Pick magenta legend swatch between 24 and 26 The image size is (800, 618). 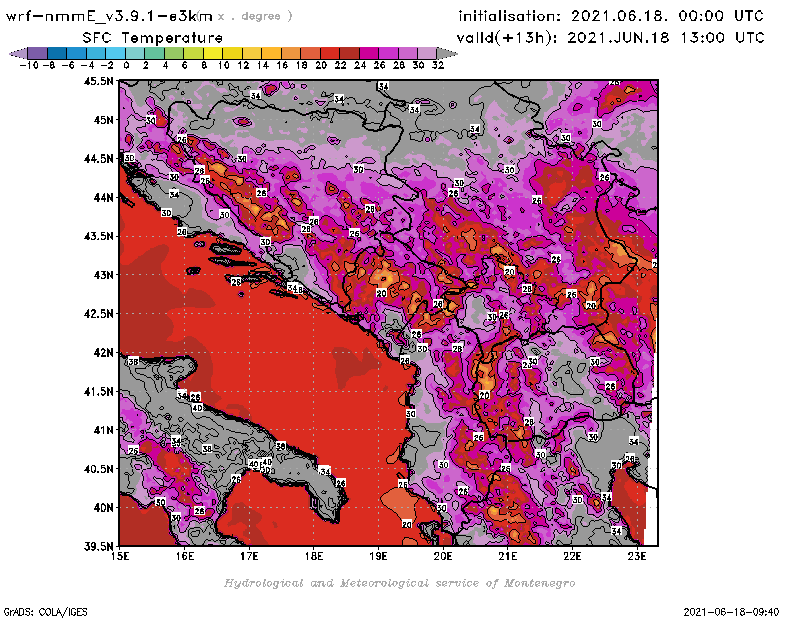[x=369, y=53]
